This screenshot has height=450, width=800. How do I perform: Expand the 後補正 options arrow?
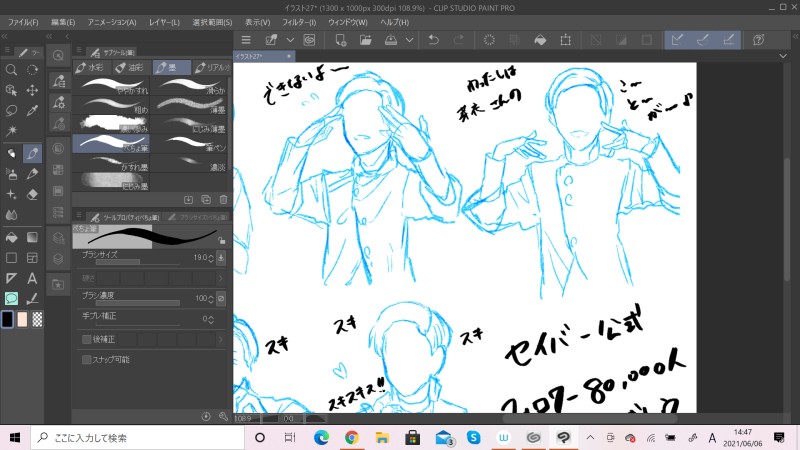[221, 339]
